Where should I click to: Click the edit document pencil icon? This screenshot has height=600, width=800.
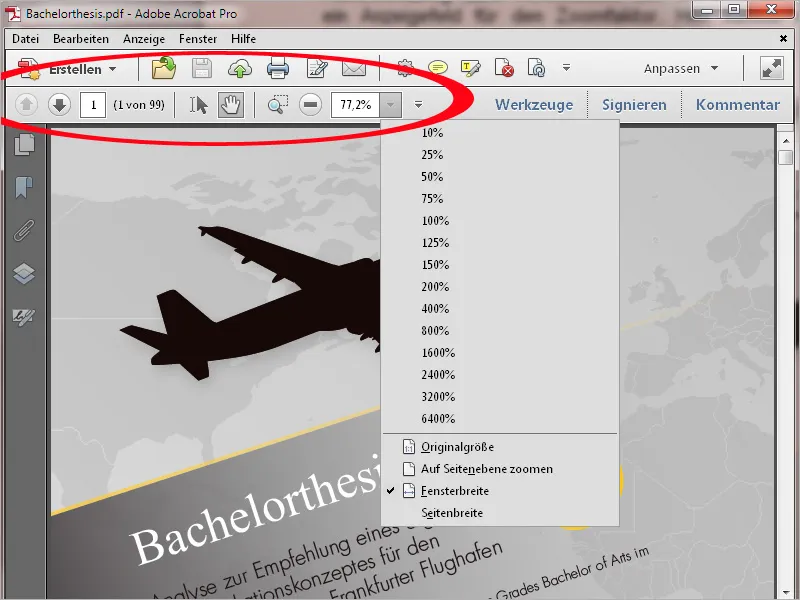[x=316, y=68]
